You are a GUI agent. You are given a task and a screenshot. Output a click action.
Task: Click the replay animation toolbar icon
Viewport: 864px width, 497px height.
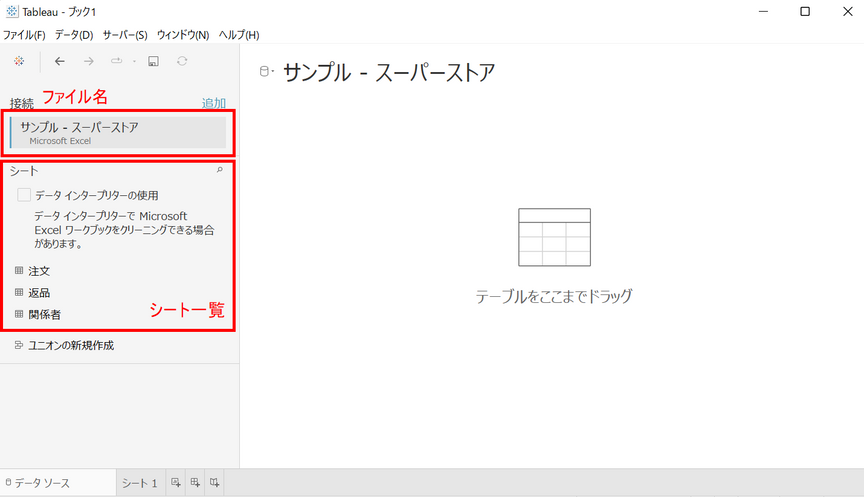(x=116, y=61)
